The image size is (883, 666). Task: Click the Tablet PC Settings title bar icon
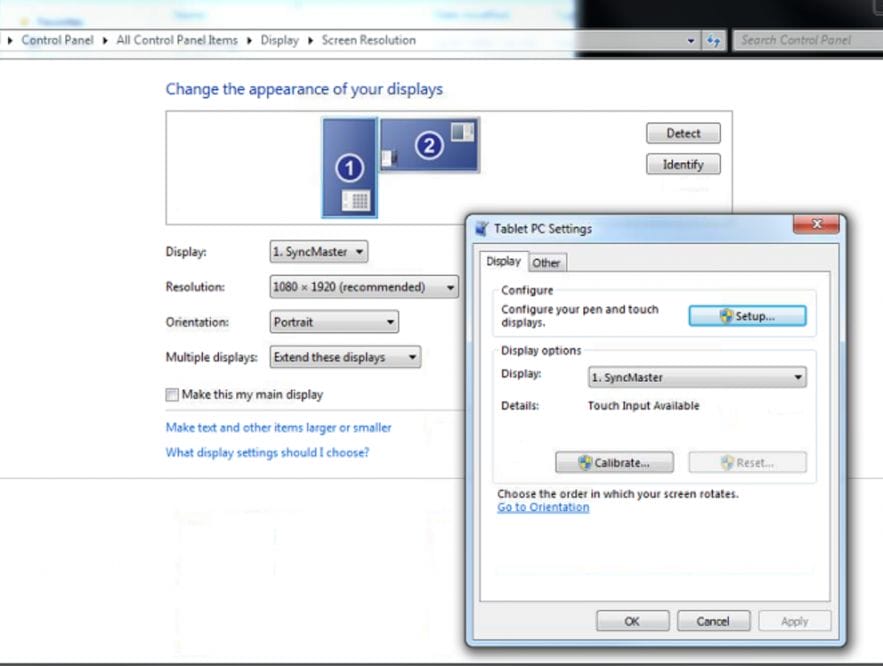click(483, 227)
